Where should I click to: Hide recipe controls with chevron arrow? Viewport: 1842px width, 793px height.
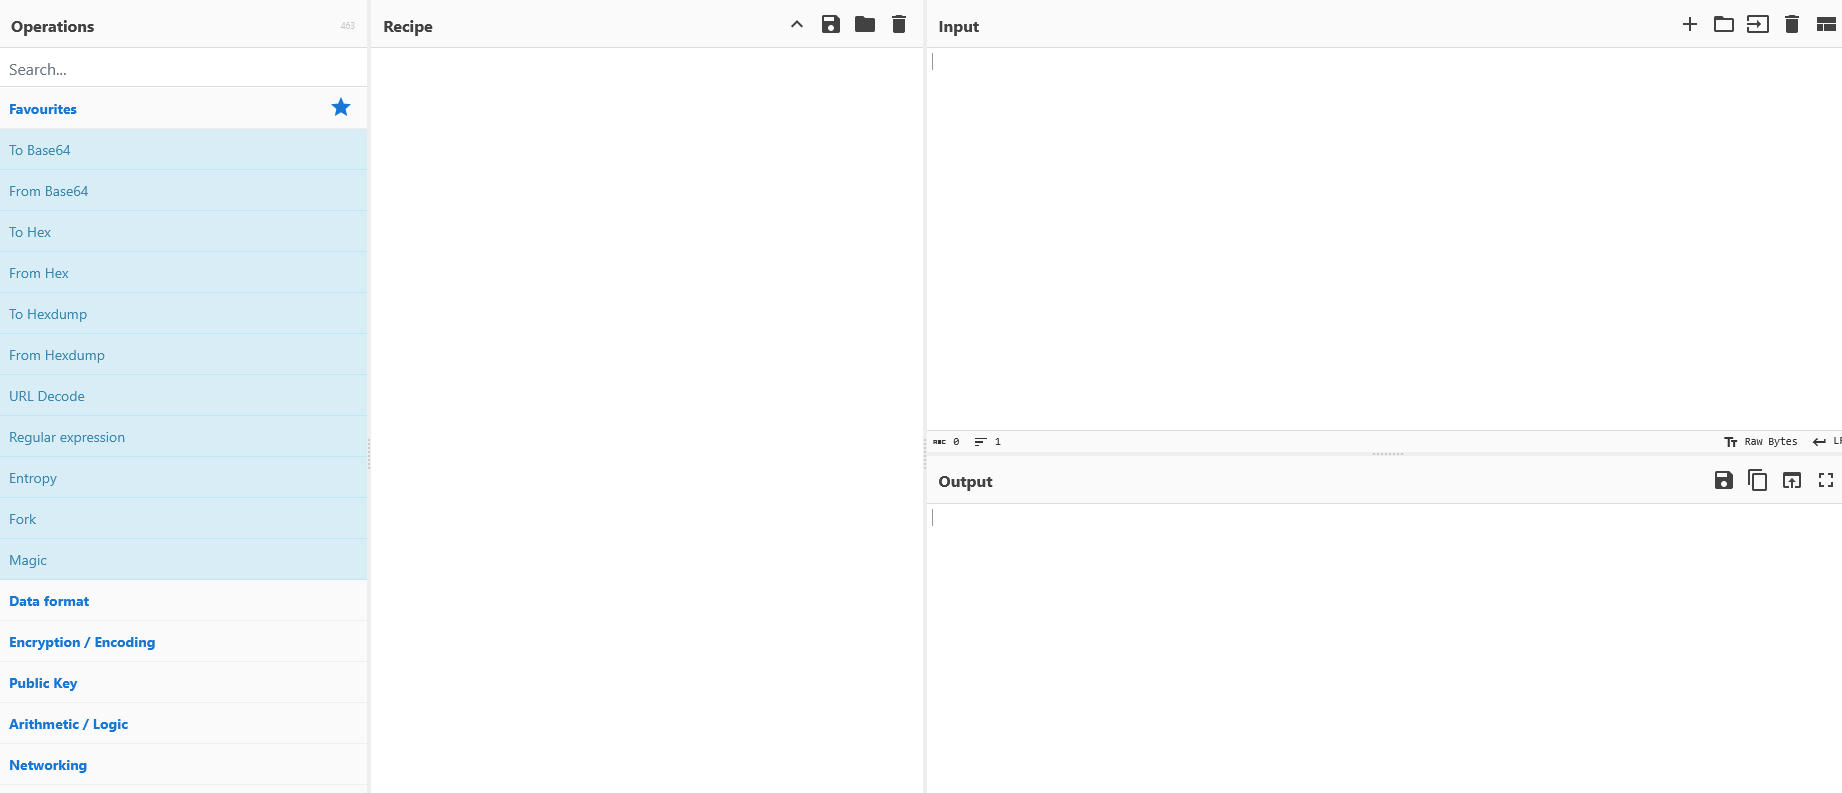[x=797, y=25]
